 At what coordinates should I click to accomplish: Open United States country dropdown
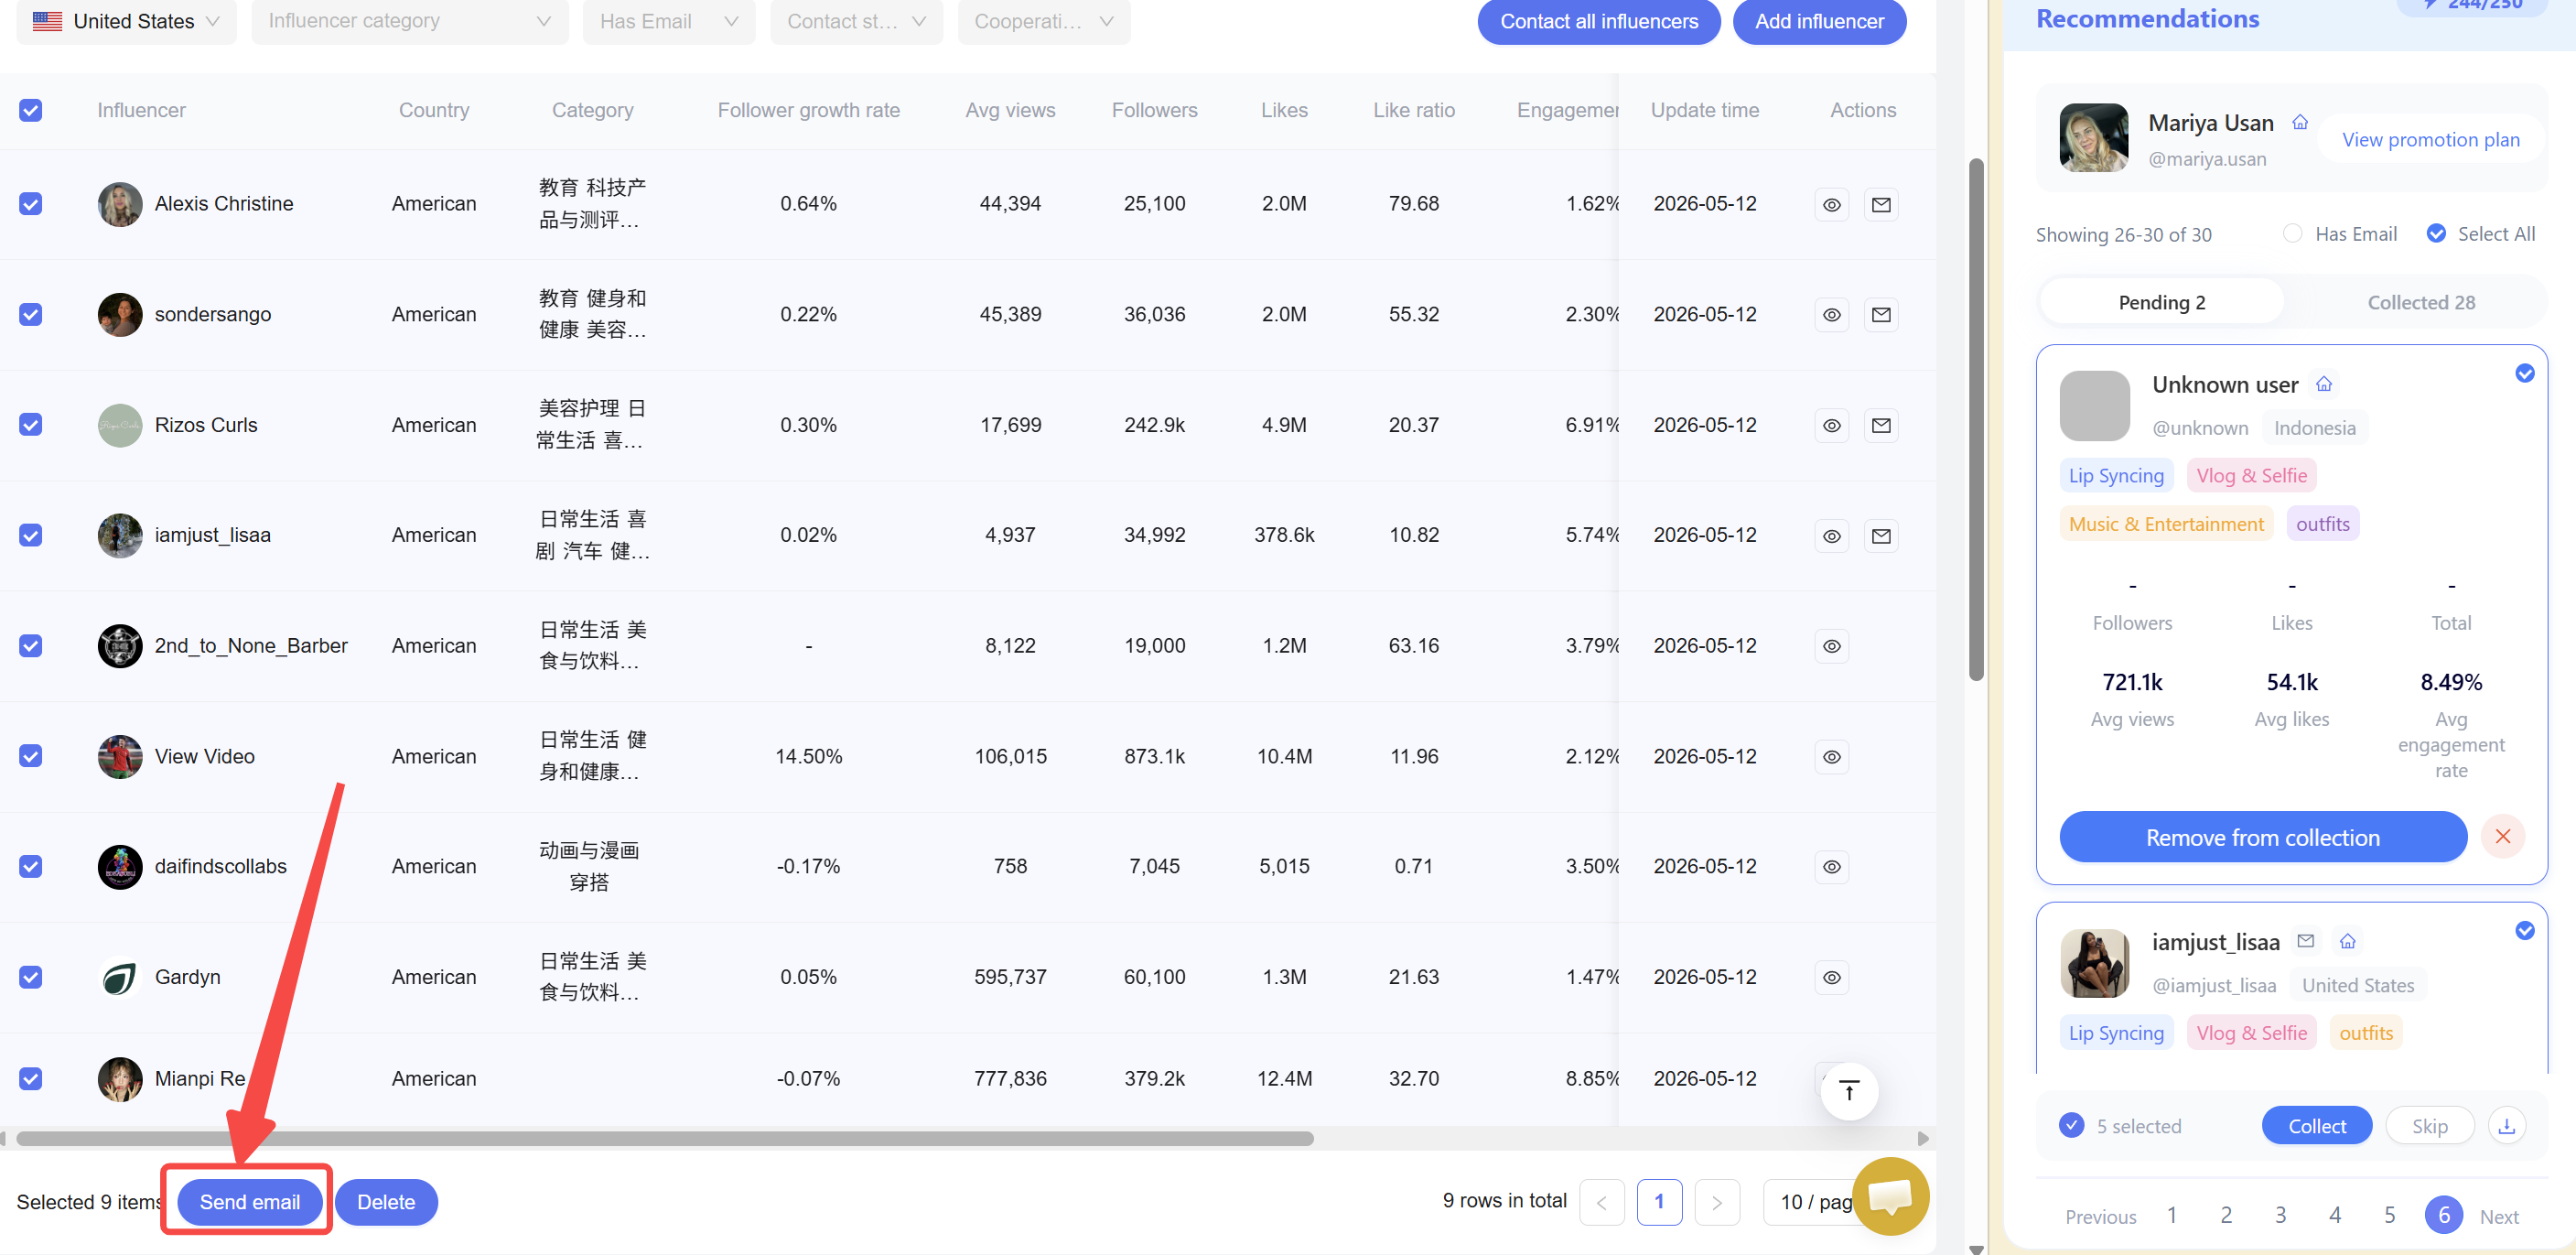127,21
